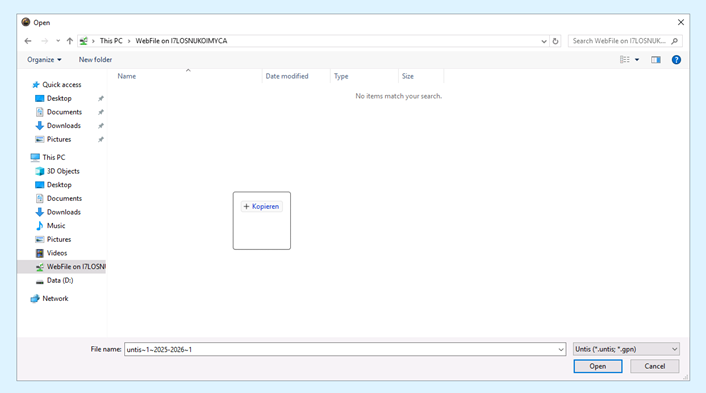Image resolution: width=706 pixels, height=393 pixels.
Task: Open Help with the question mark icon
Action: click(x=676, y=59)
